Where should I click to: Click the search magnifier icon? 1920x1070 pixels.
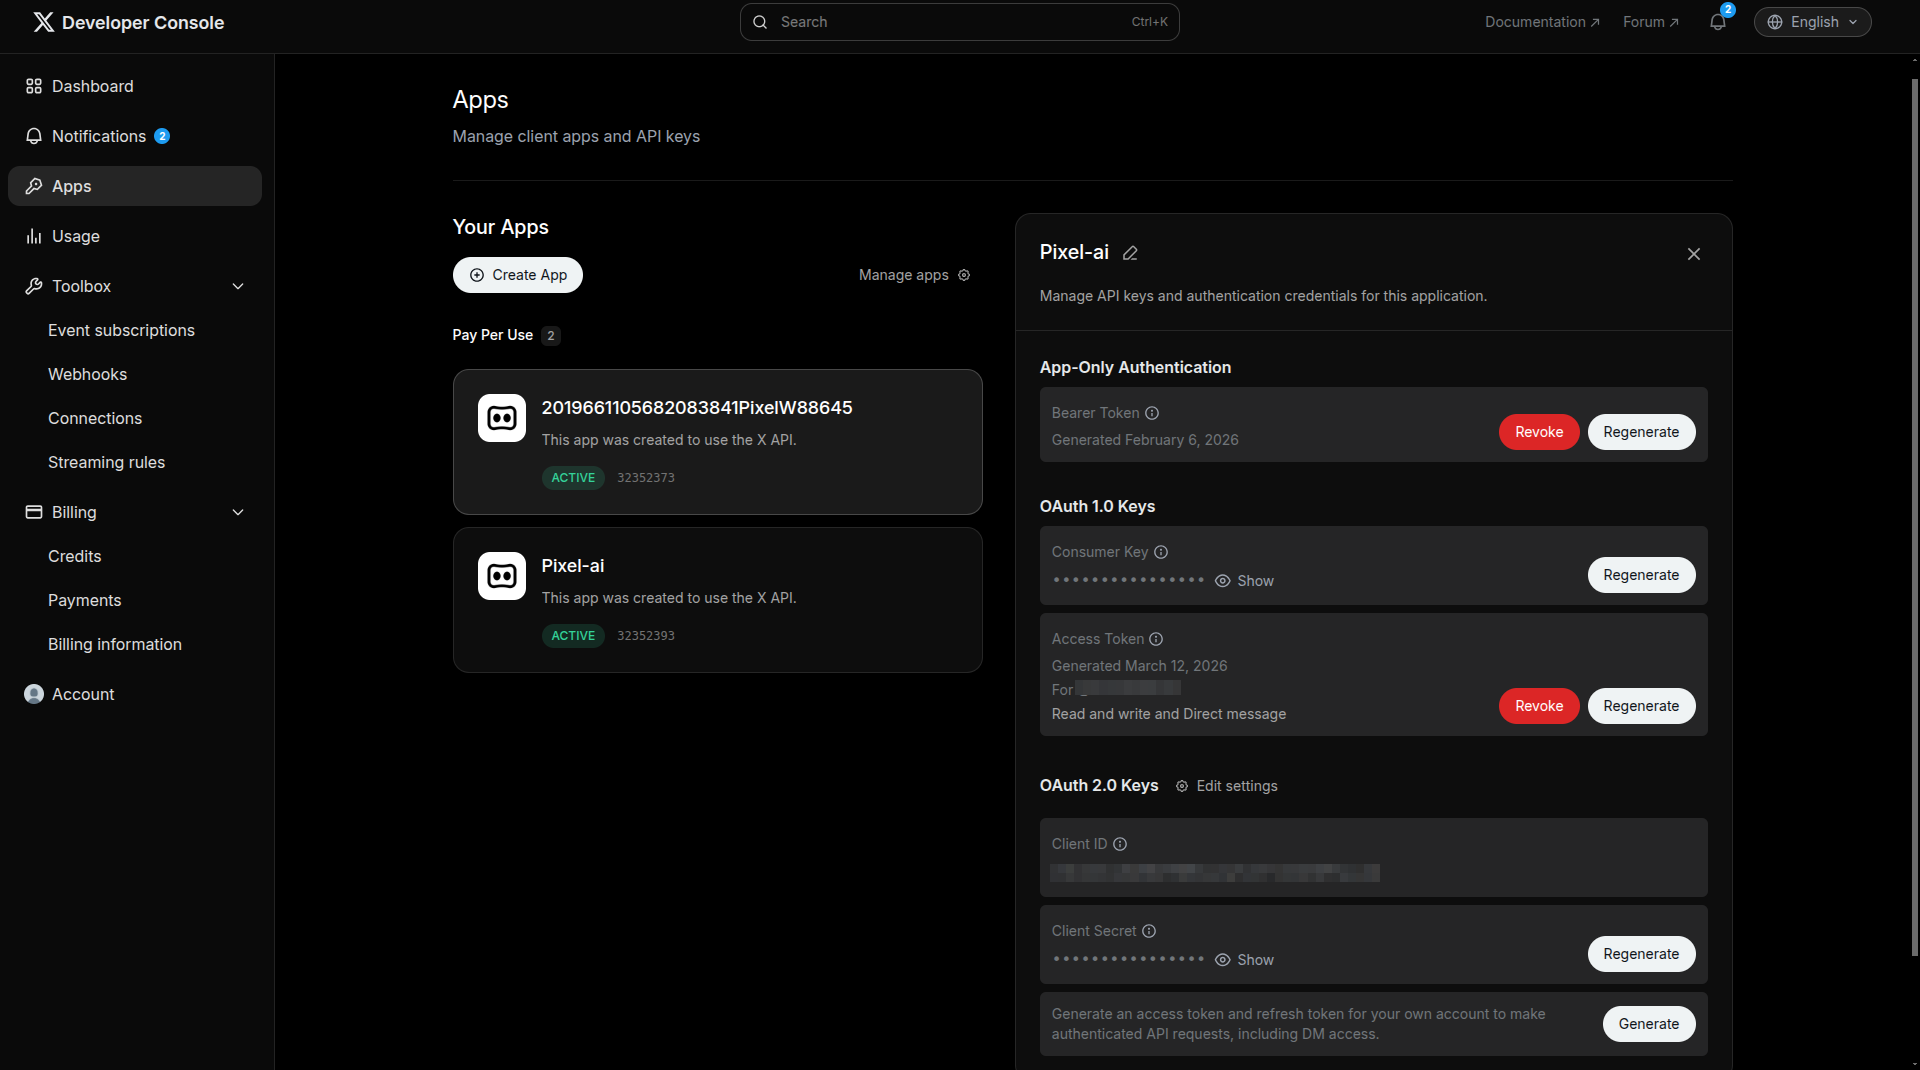coord(760,22)
